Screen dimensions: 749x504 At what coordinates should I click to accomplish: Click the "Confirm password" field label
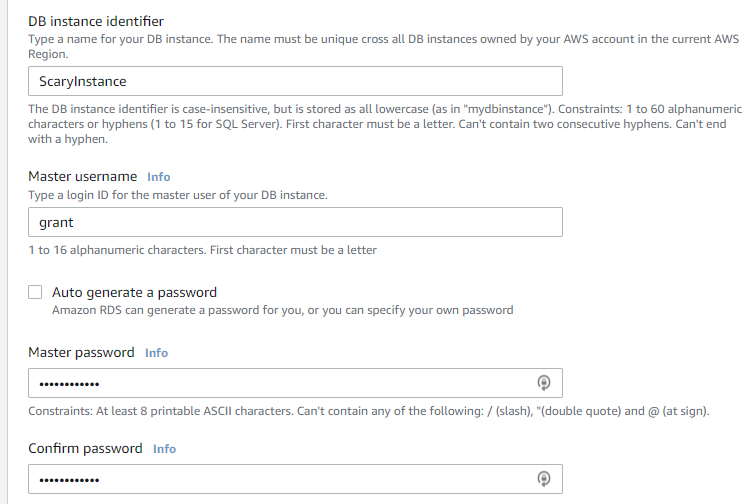[85, 448]
